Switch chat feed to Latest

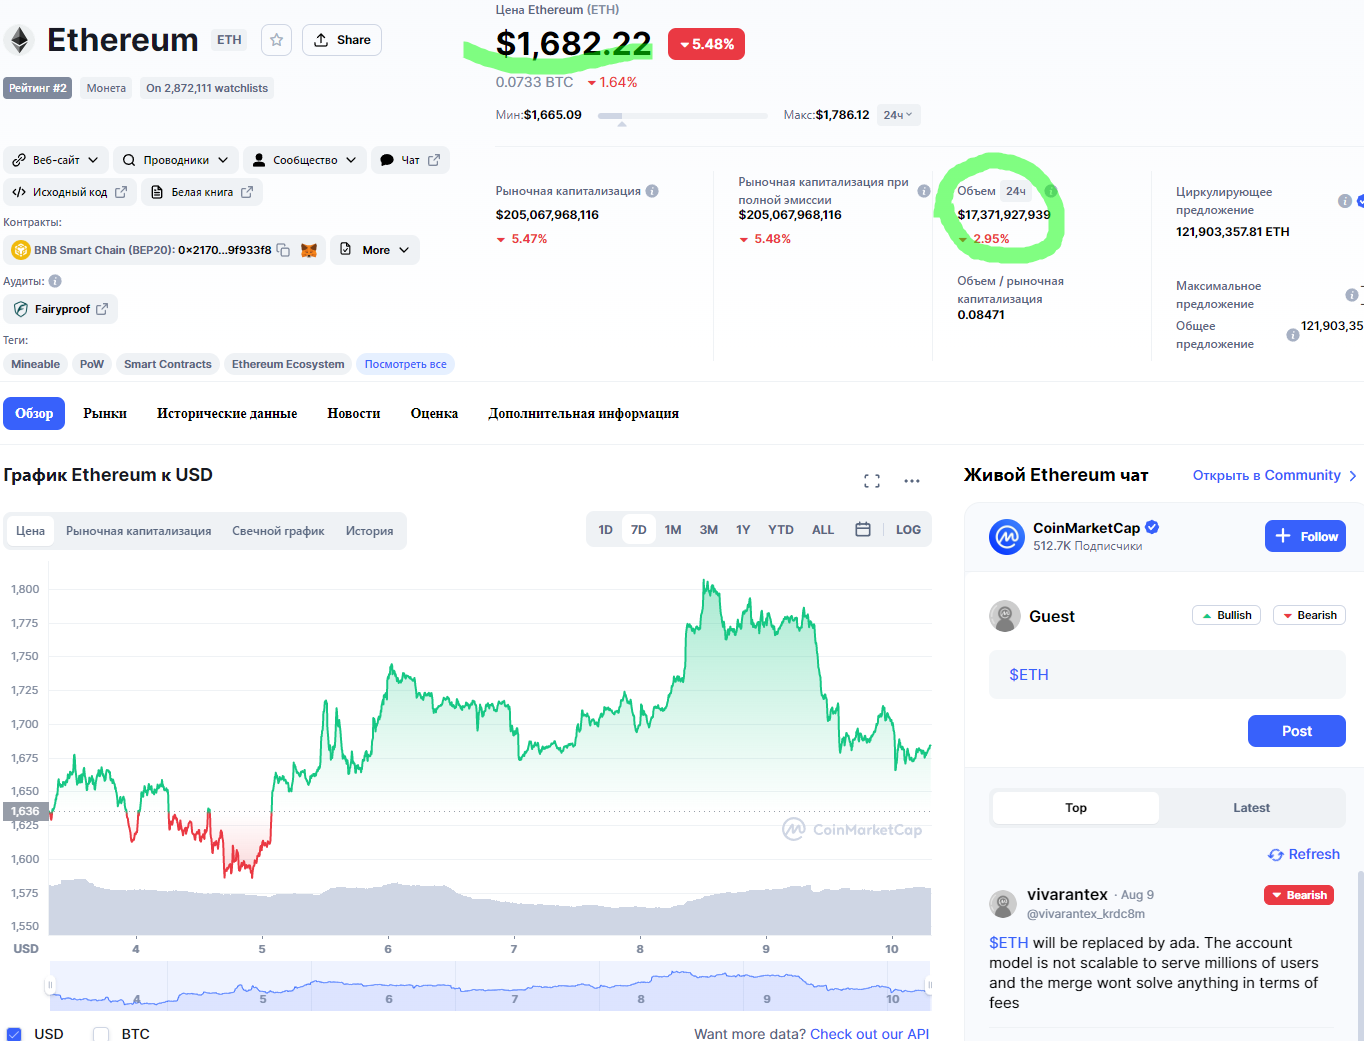point(1251,808)
